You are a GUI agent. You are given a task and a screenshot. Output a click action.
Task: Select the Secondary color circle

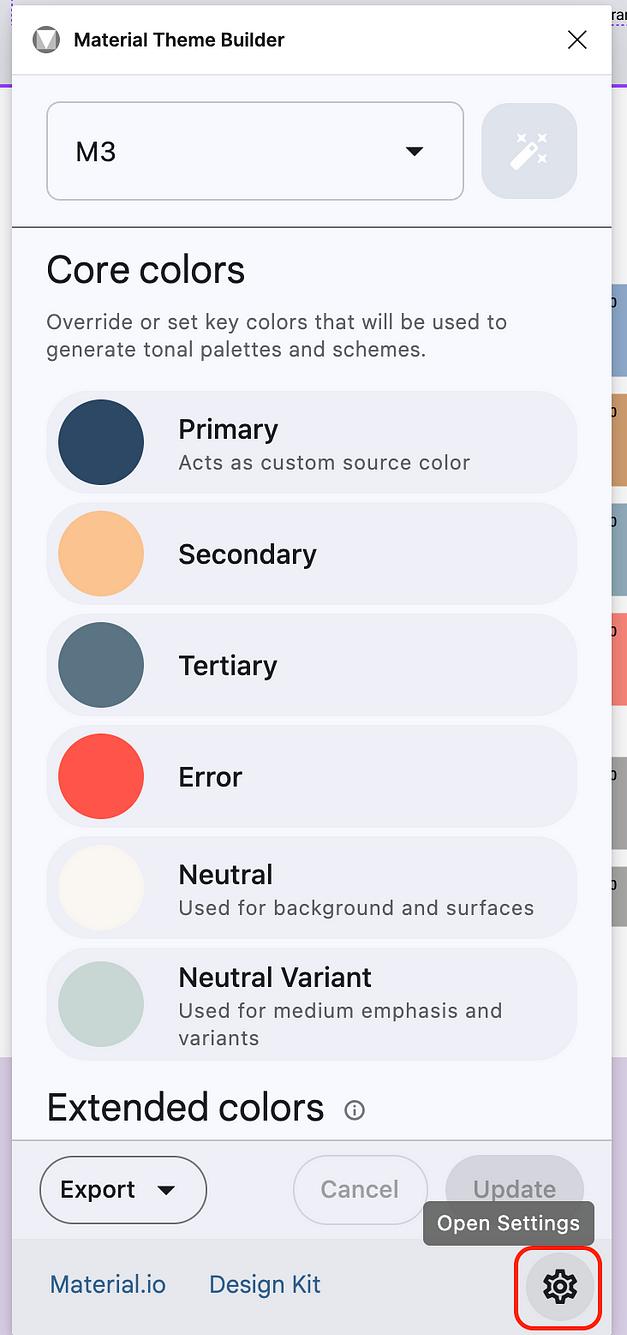tap(101, 554)
